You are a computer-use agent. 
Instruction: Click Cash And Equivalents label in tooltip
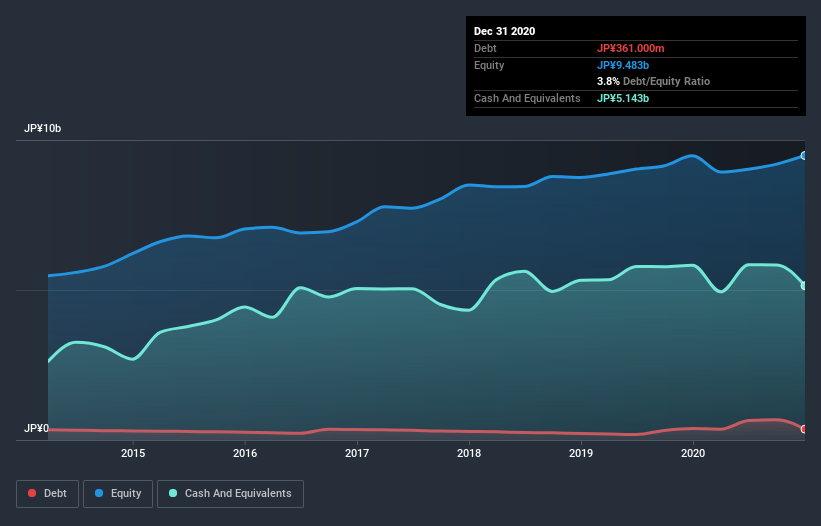point(527,98)
